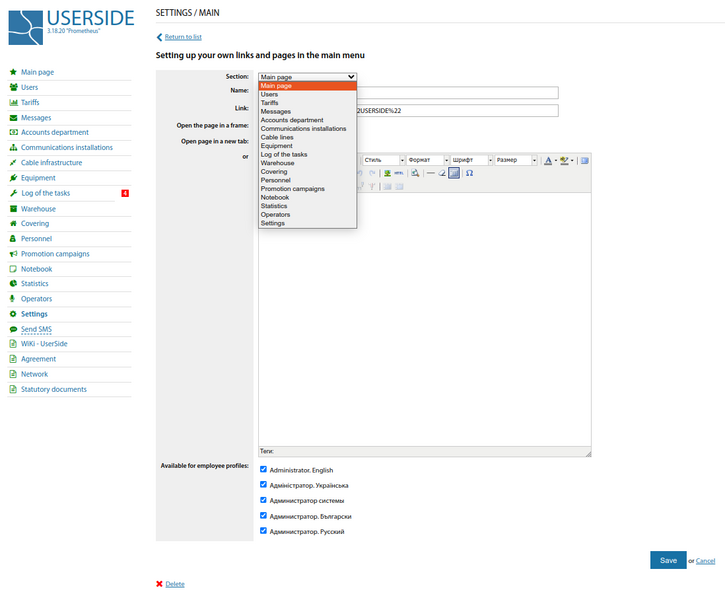Click the red X Delete icon
The width and height of the screenshot is (725, 600).
click(x=159, y=584)
